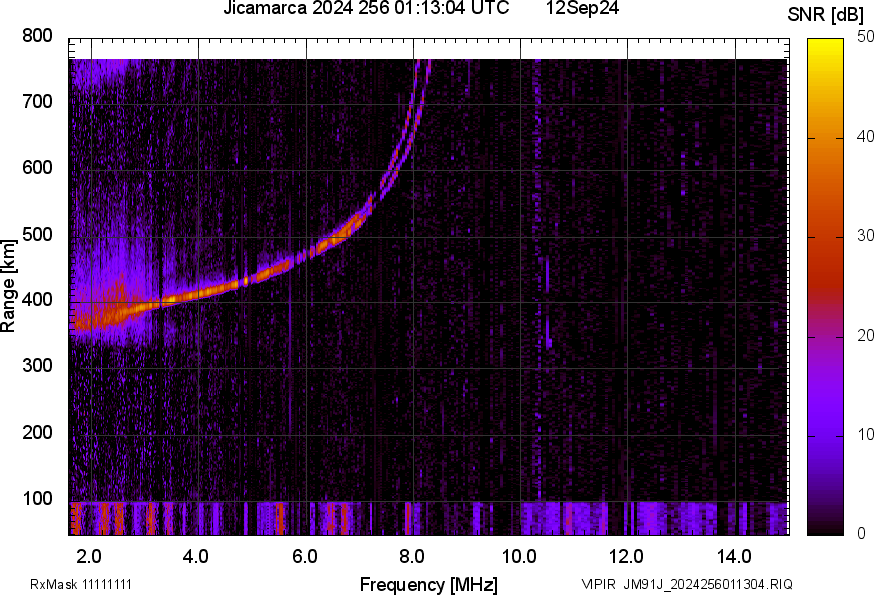Click the colorbar tick label '10'
The image size is (874, 595).
pos(865,434)
